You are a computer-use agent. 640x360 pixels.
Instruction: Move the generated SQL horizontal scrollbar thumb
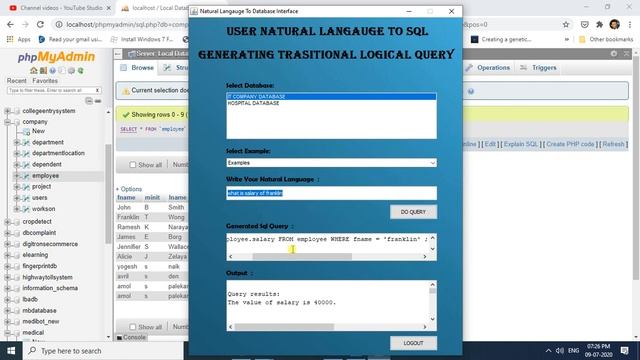[x=302, y=256]
